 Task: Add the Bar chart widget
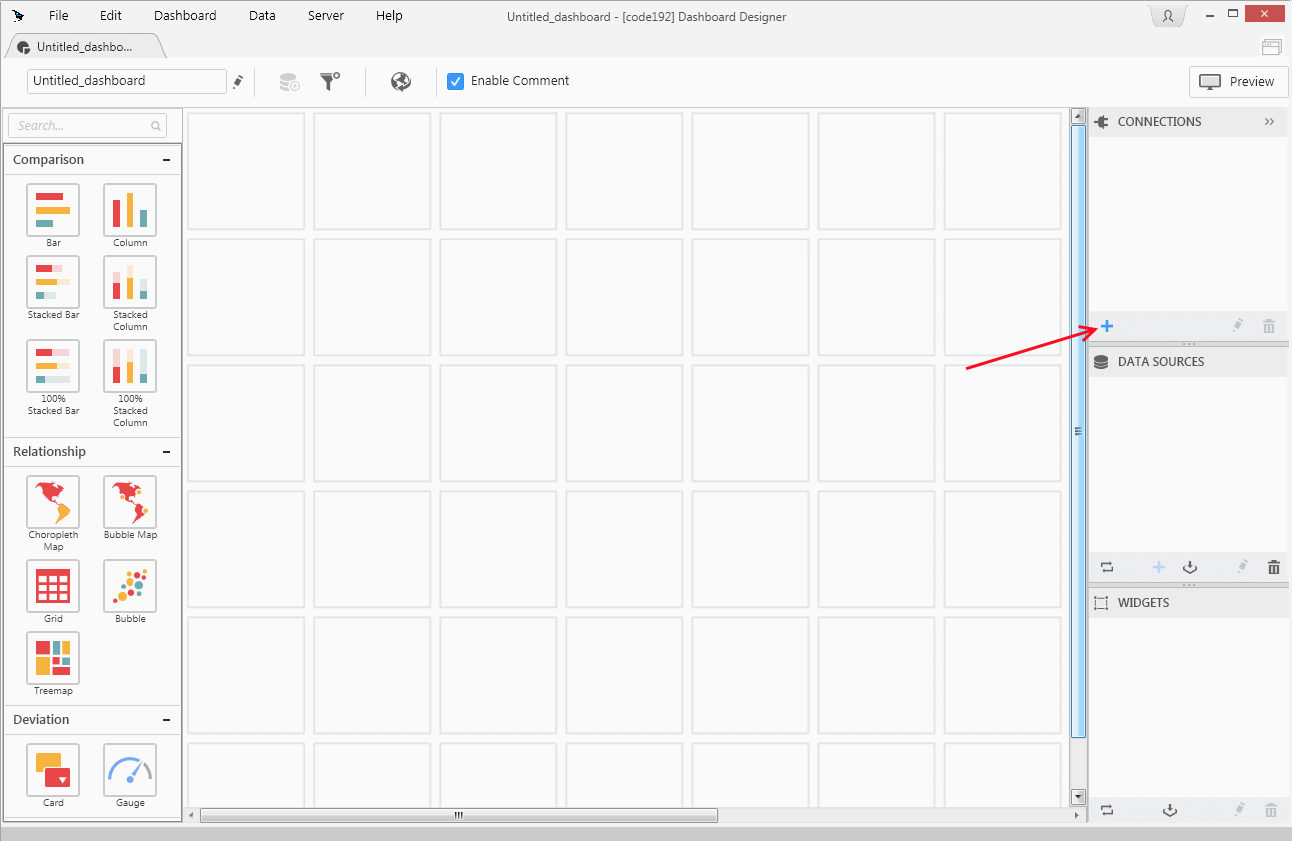pos(53,210)
